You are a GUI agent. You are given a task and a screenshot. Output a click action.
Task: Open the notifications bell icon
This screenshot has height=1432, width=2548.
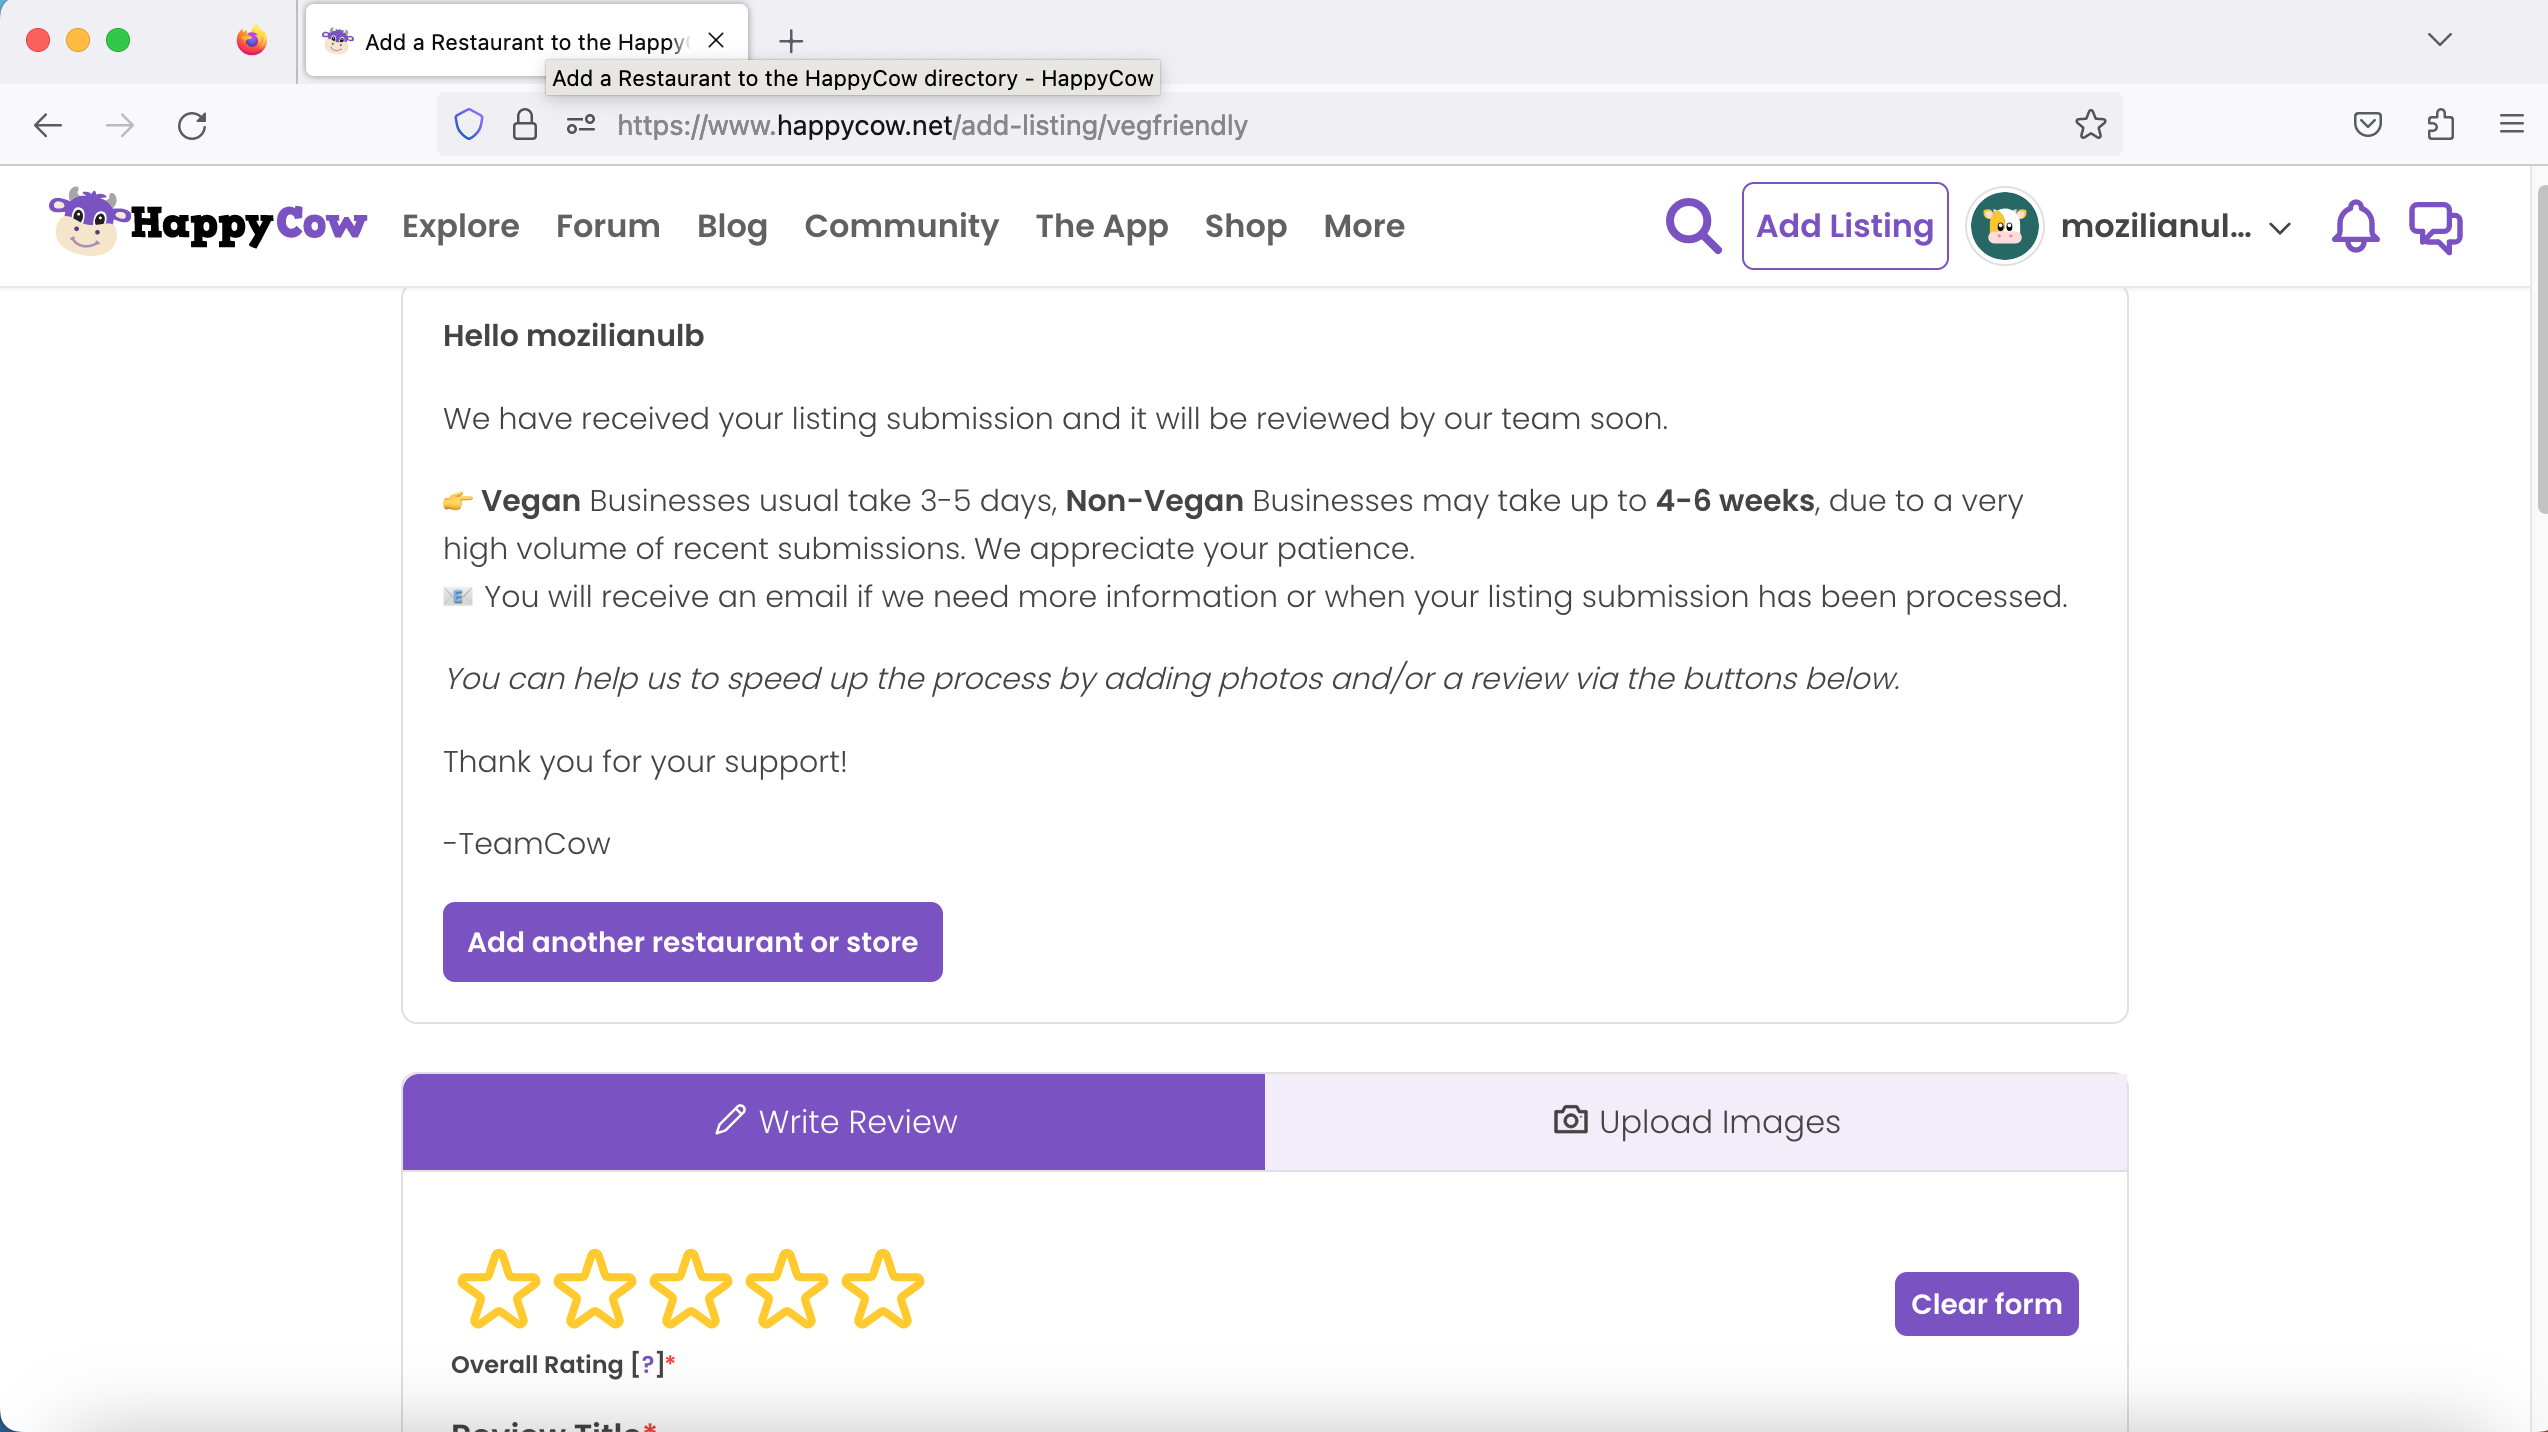pos(2354,226)
